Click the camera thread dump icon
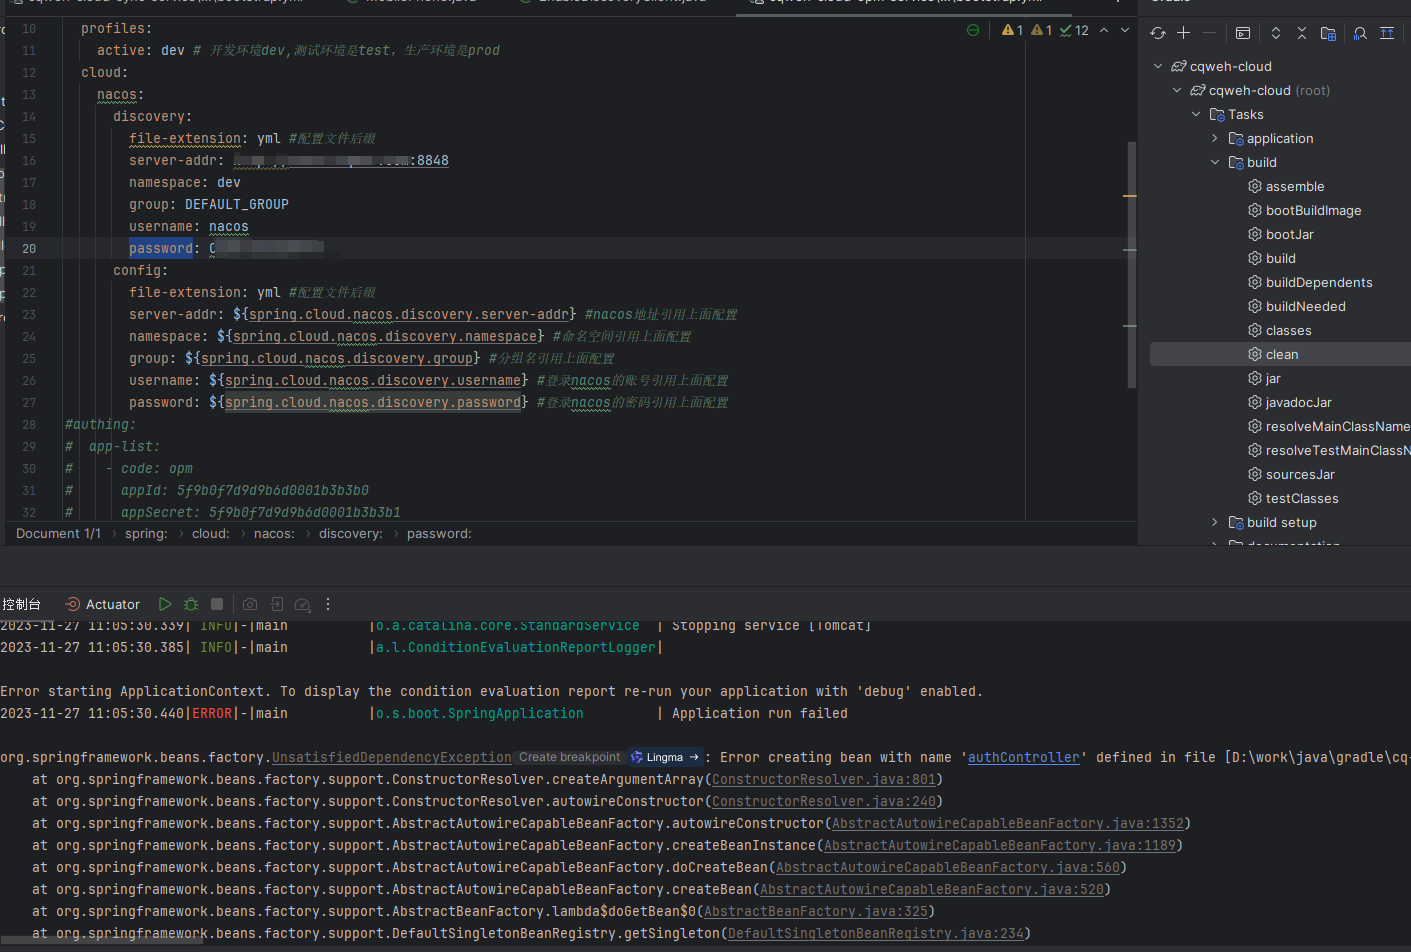1411x952 pixels. coord(250,604)
